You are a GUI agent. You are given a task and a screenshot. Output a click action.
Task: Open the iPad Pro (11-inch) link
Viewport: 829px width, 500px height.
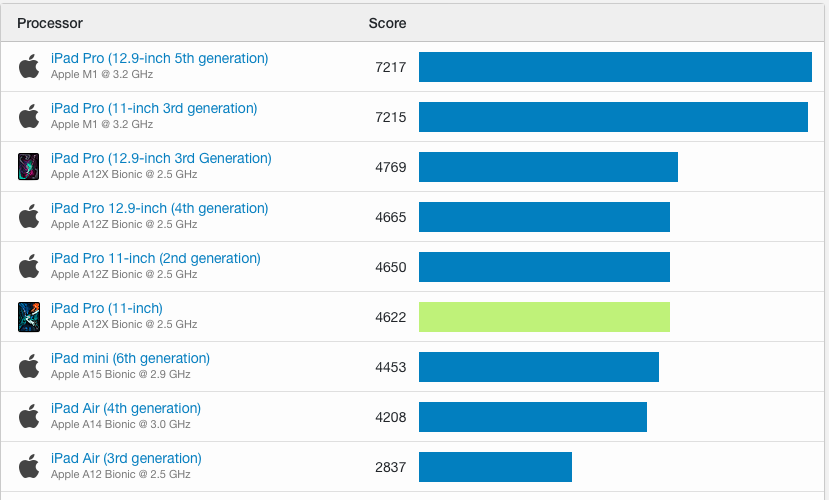(x=107, y=308)
